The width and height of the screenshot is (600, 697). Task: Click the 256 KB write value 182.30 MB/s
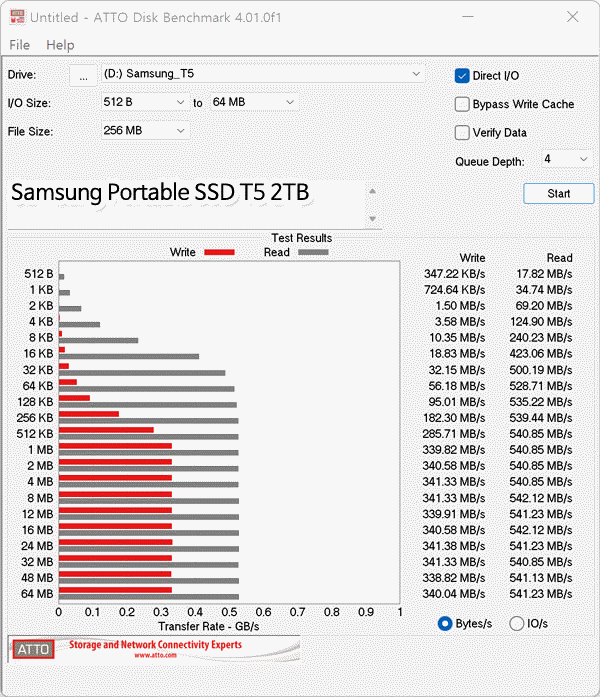(454, 418)
